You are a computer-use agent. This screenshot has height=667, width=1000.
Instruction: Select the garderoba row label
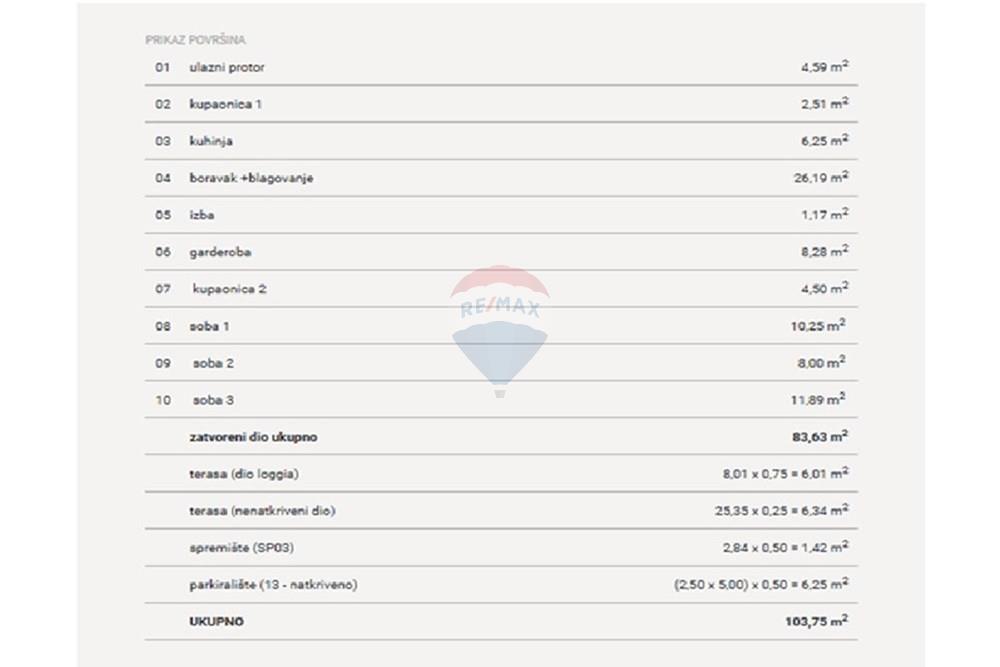click(x=220, y=252)
